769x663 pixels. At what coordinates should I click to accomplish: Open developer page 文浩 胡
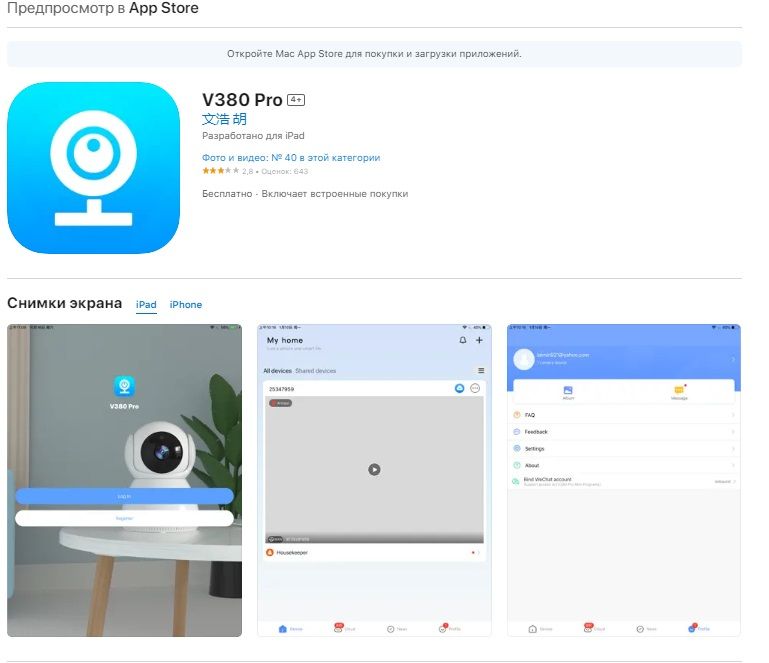click(224, 119)
